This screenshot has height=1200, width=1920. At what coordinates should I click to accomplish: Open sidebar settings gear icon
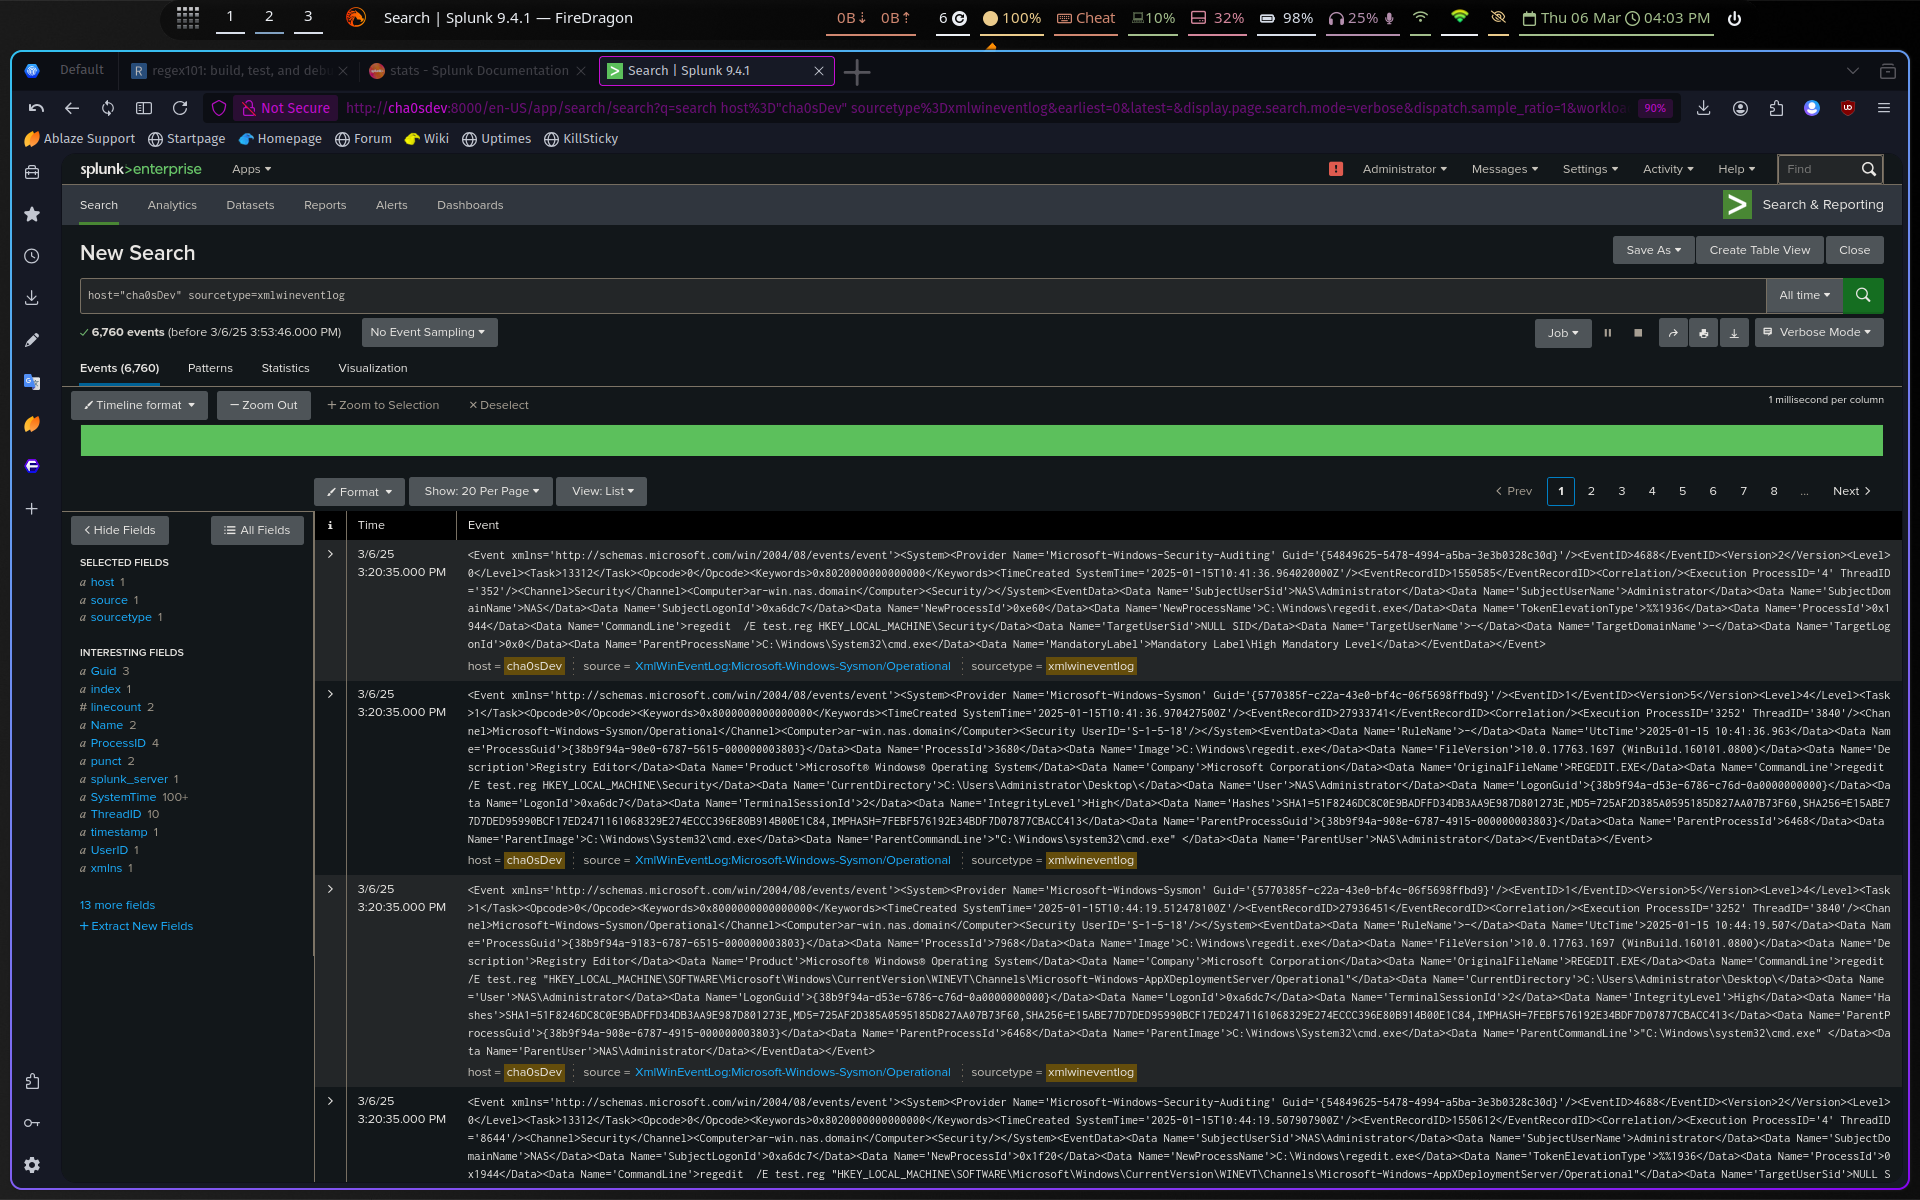pyautogui.click(x=32, y=1165)
